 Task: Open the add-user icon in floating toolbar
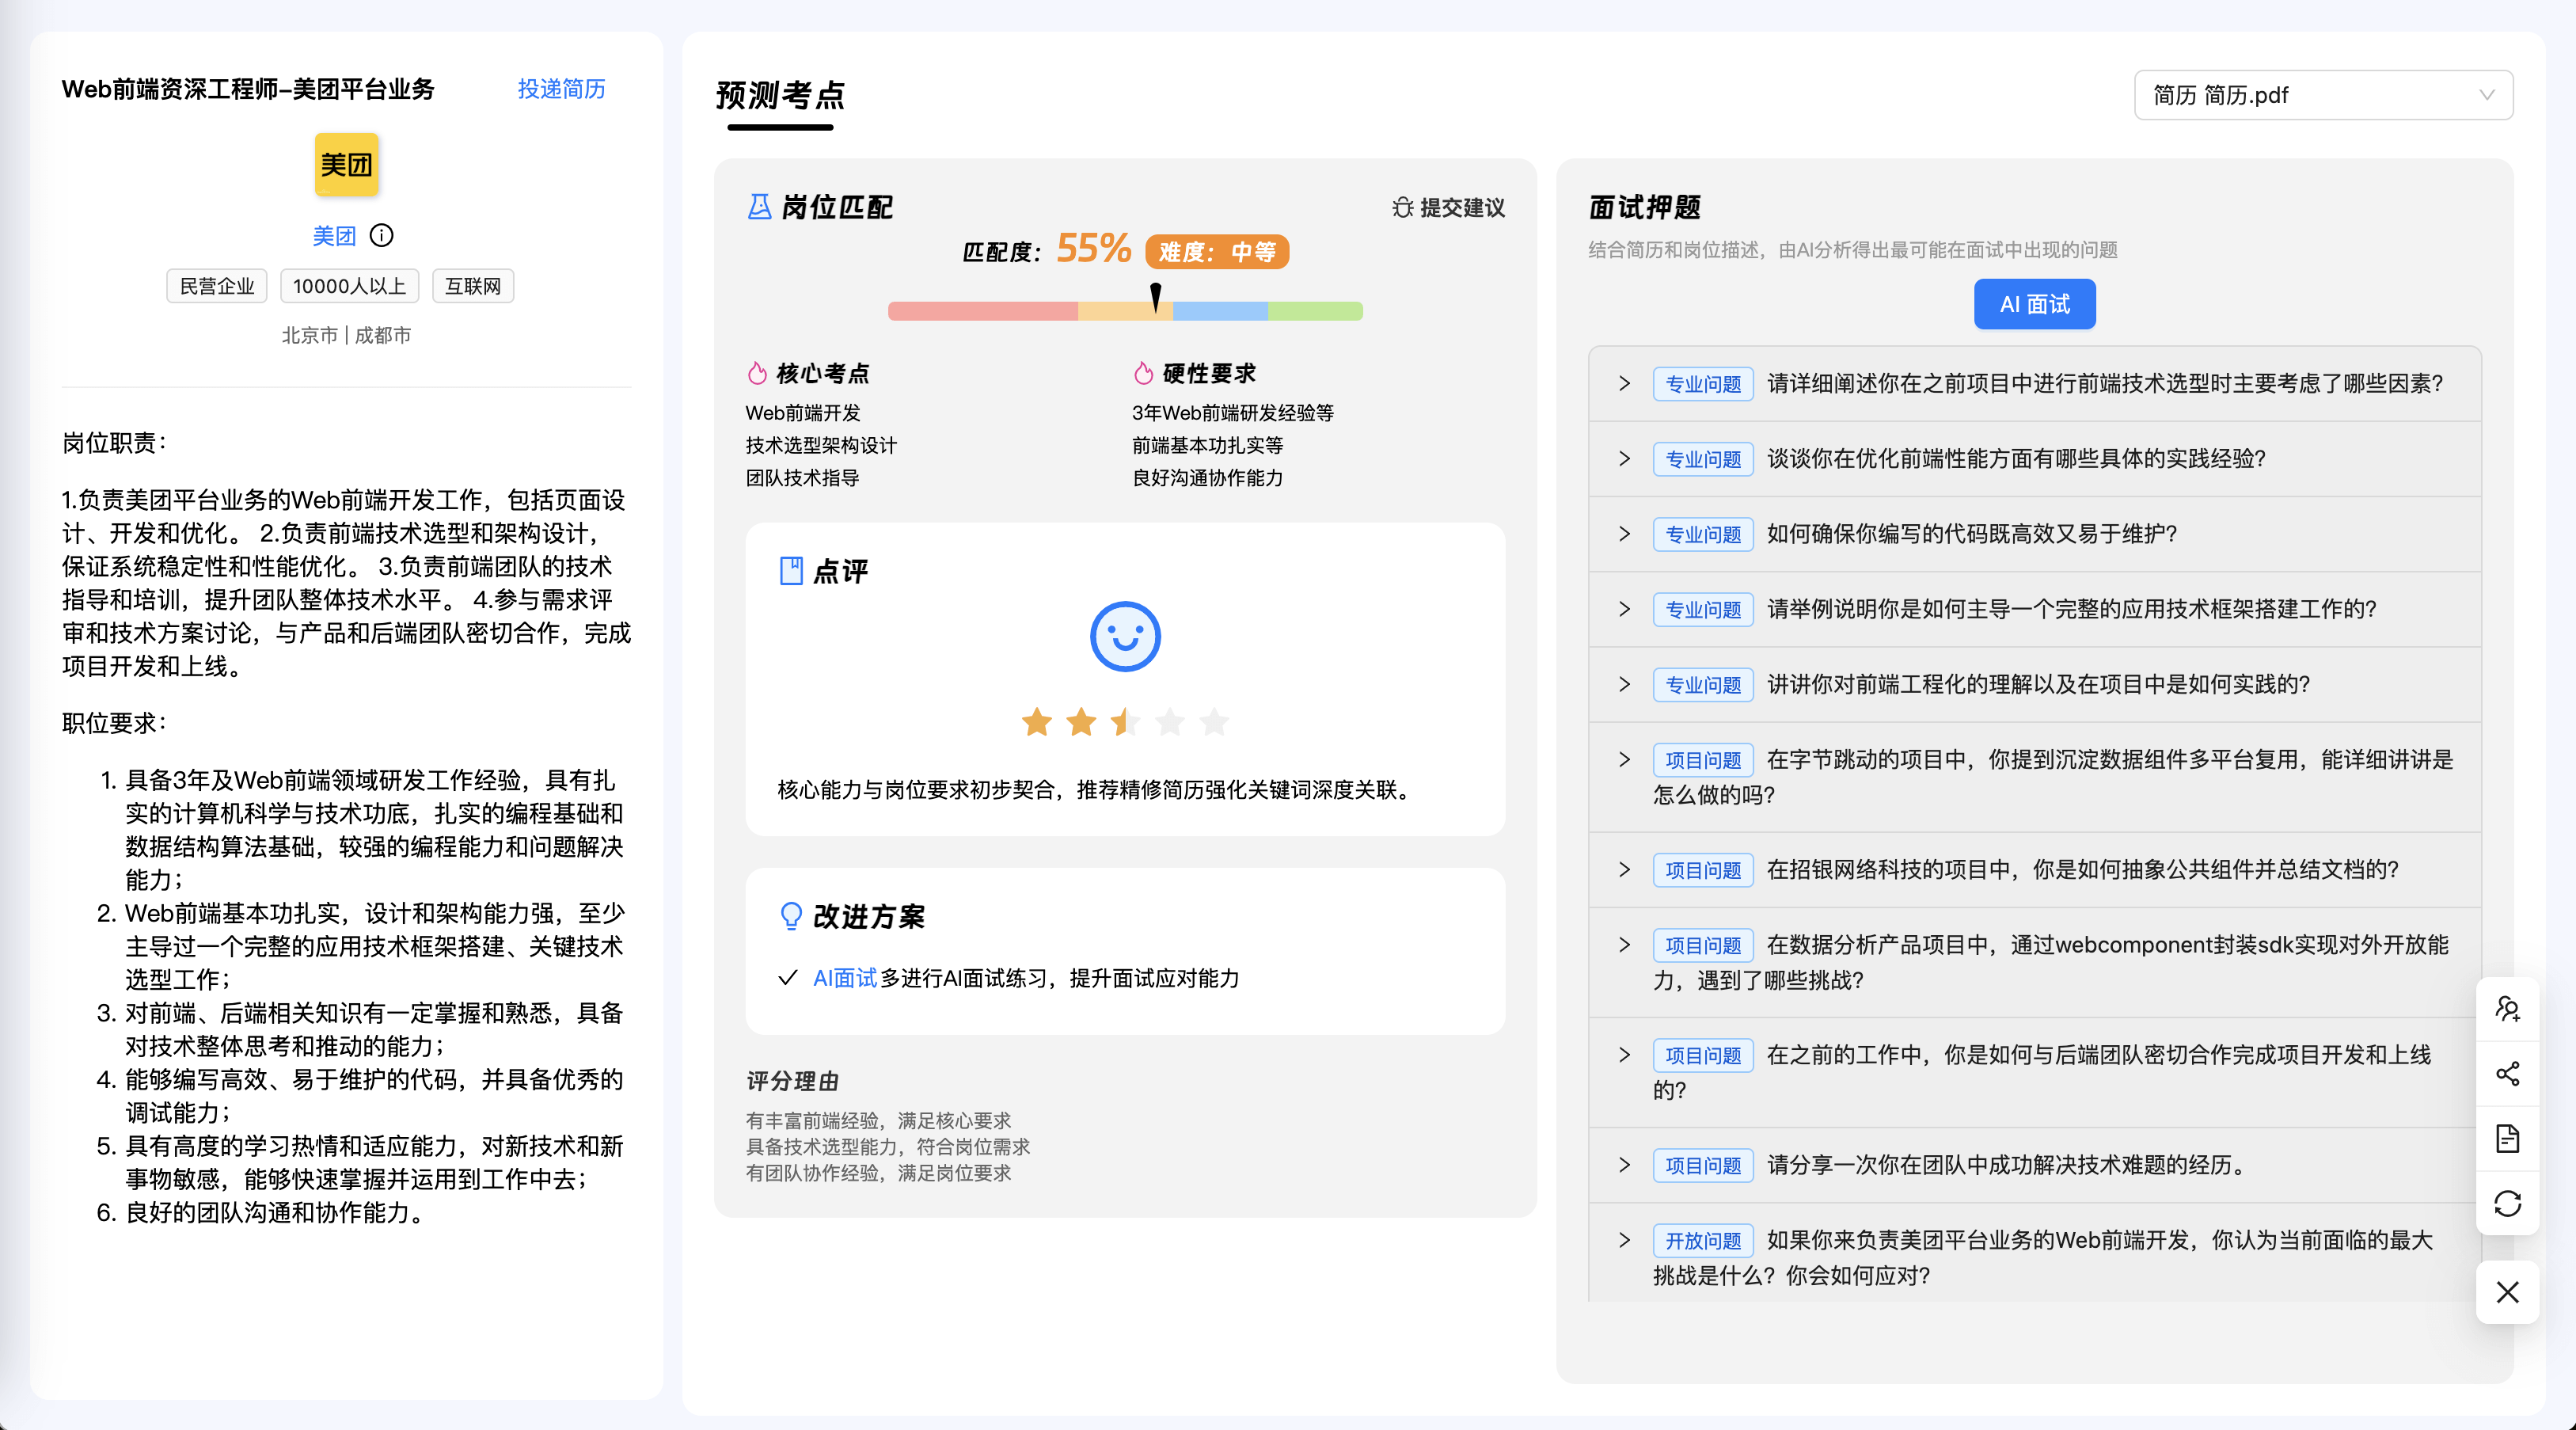[x=2507, y=1009]
